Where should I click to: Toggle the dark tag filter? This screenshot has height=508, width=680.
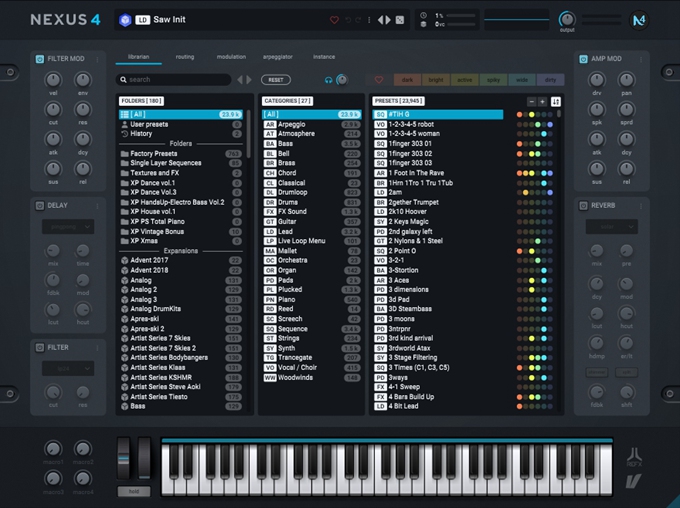tap(407, 80)
